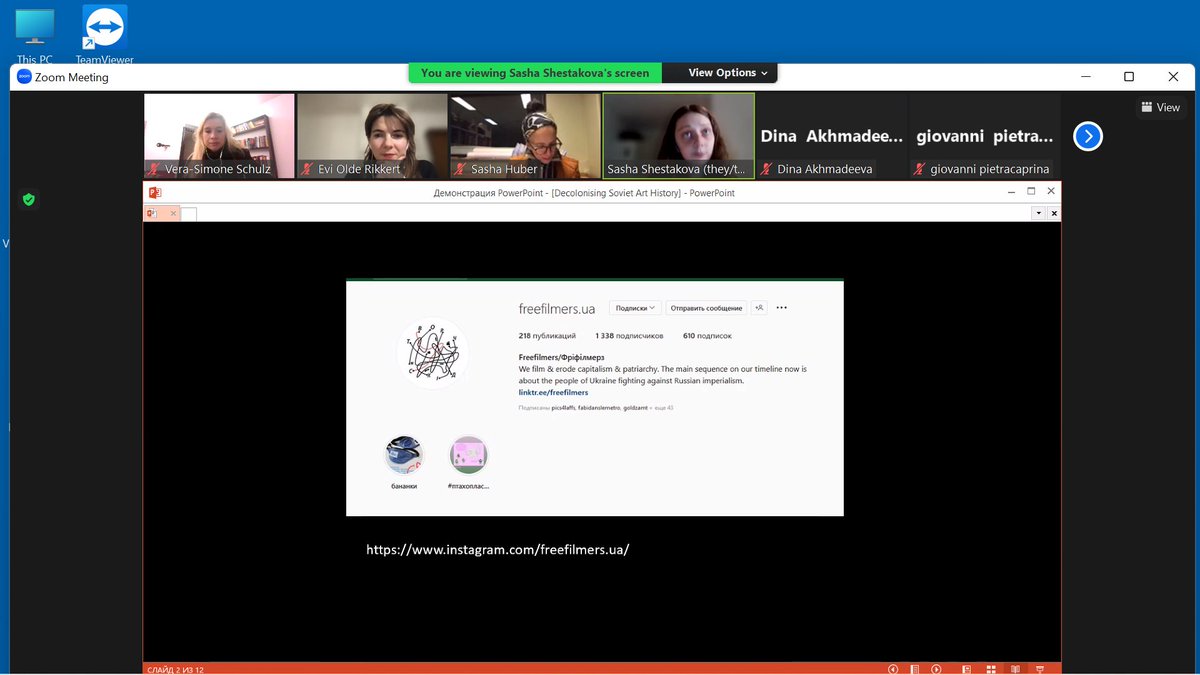
Task: Click the previous slide arrow in slideshow toolbar
Action: [x=893, y=669]
